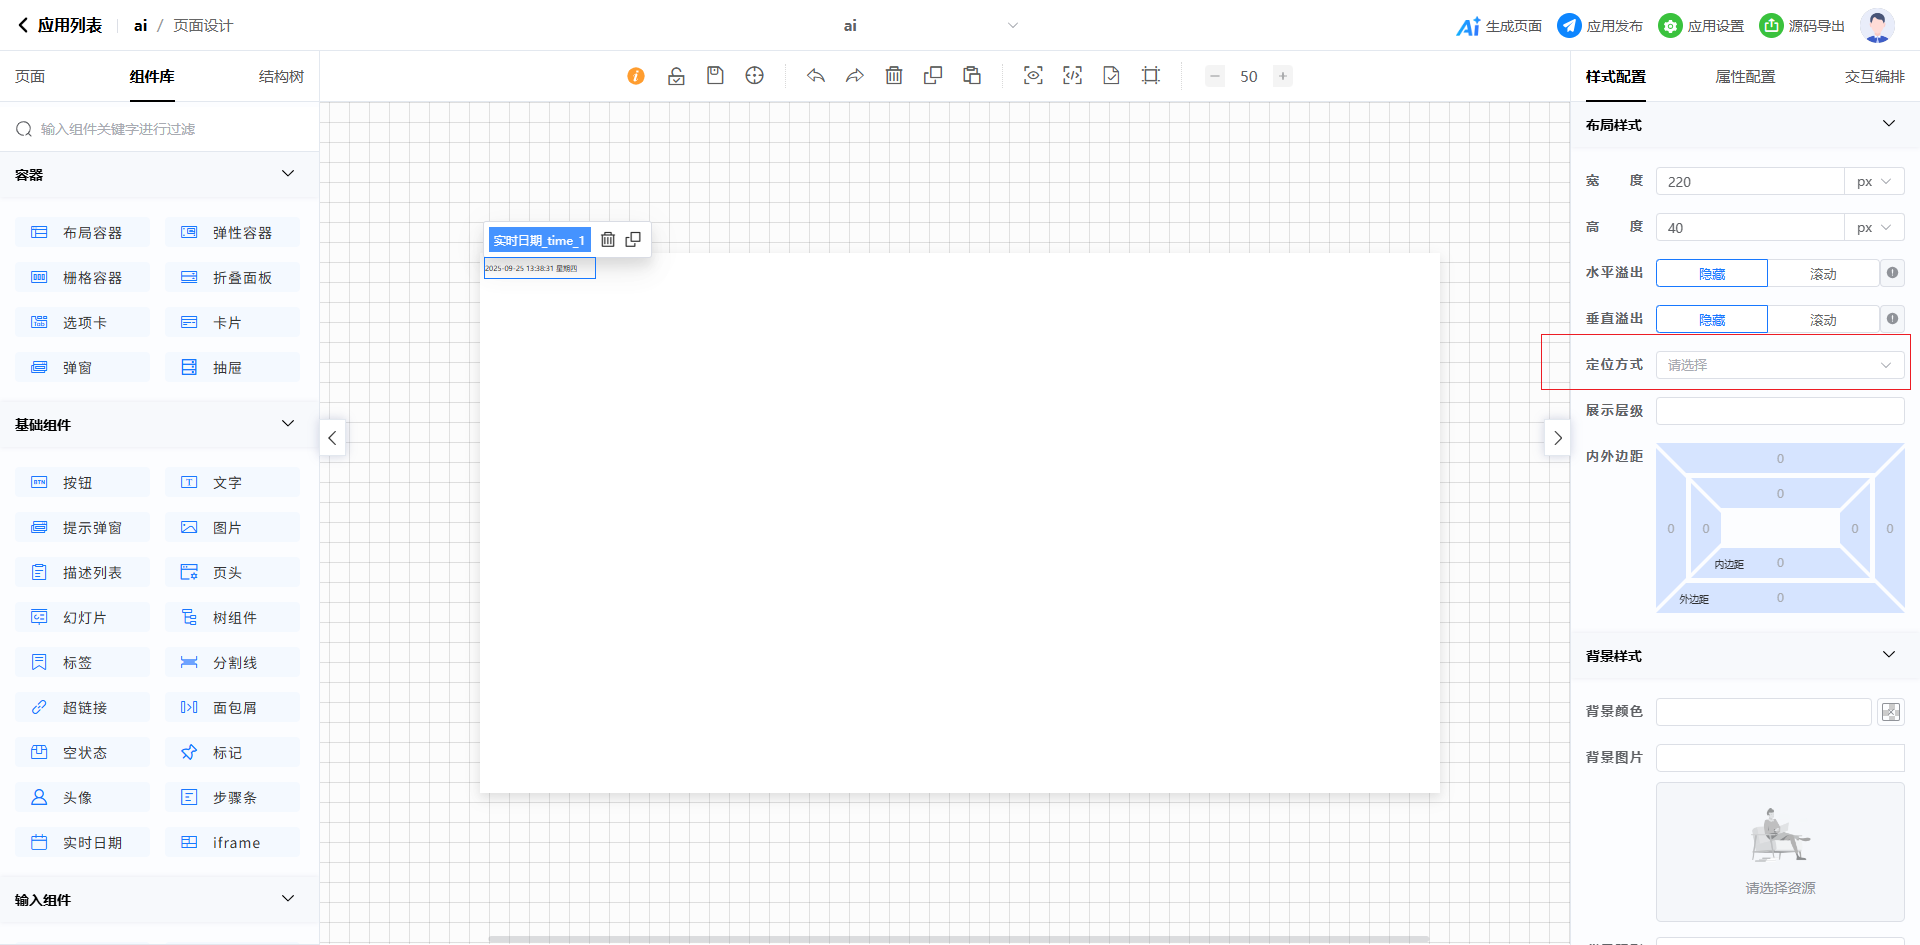Image resolution: width=1920 pixels, height=945 pixels.
Task: Click AI 生成页面 button
Action: coord(1499,26)
